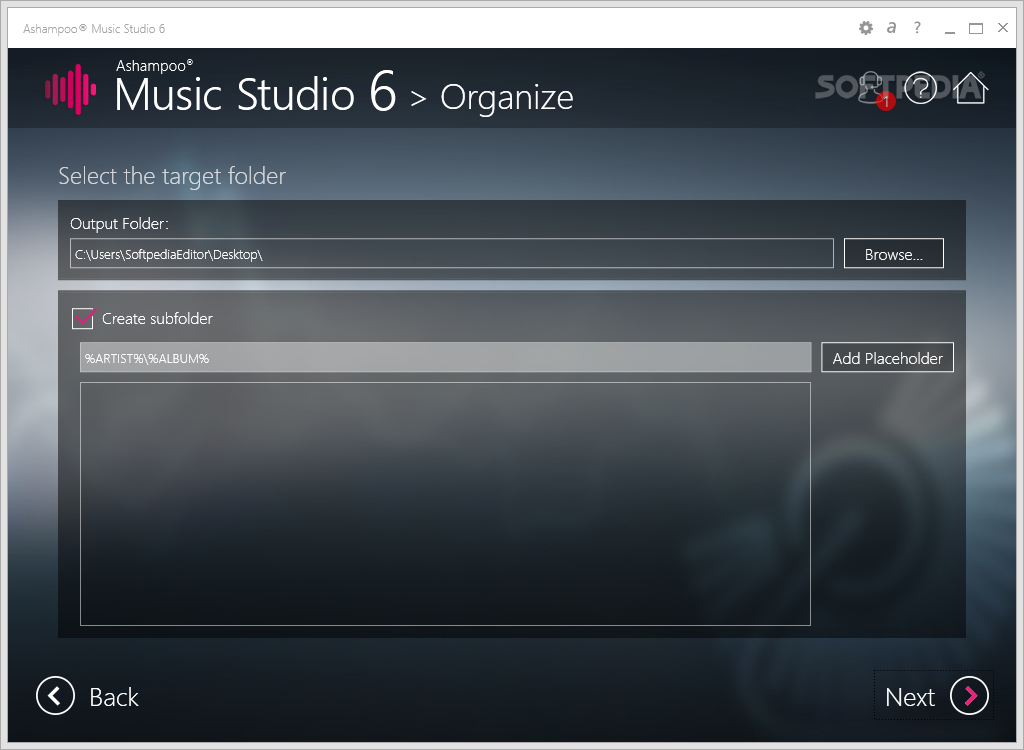The image size is (1024, 750).
Task: Open the support agent notification icon
Action: coord(875,90)
